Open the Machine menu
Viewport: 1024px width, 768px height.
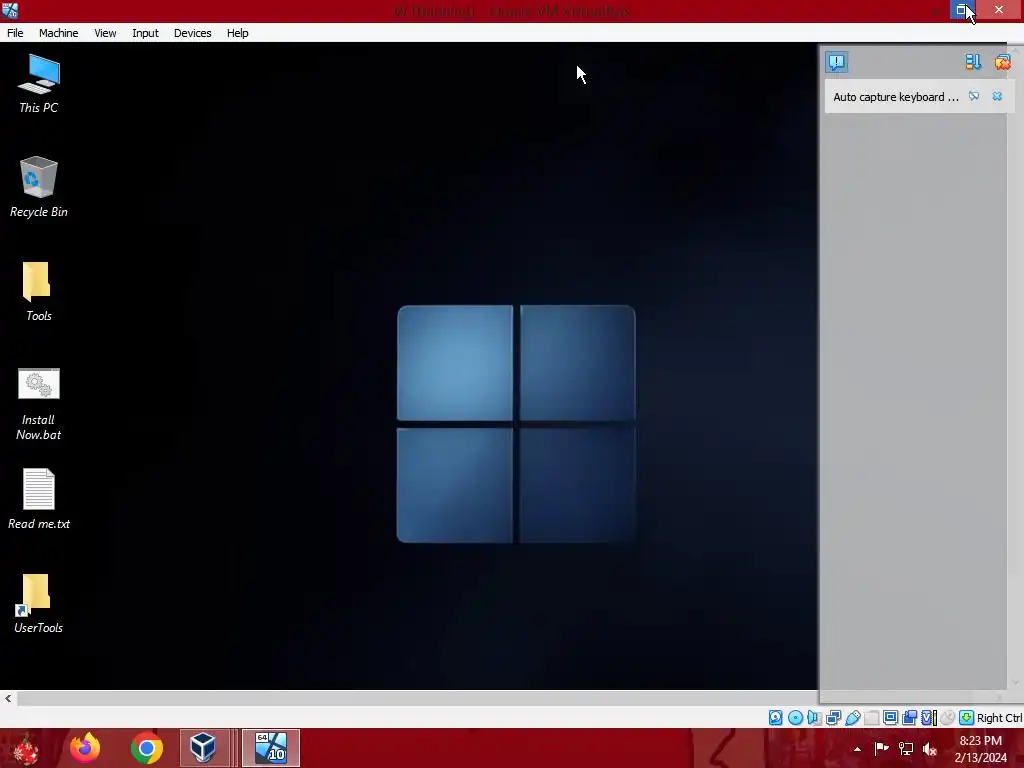(58, 33)
